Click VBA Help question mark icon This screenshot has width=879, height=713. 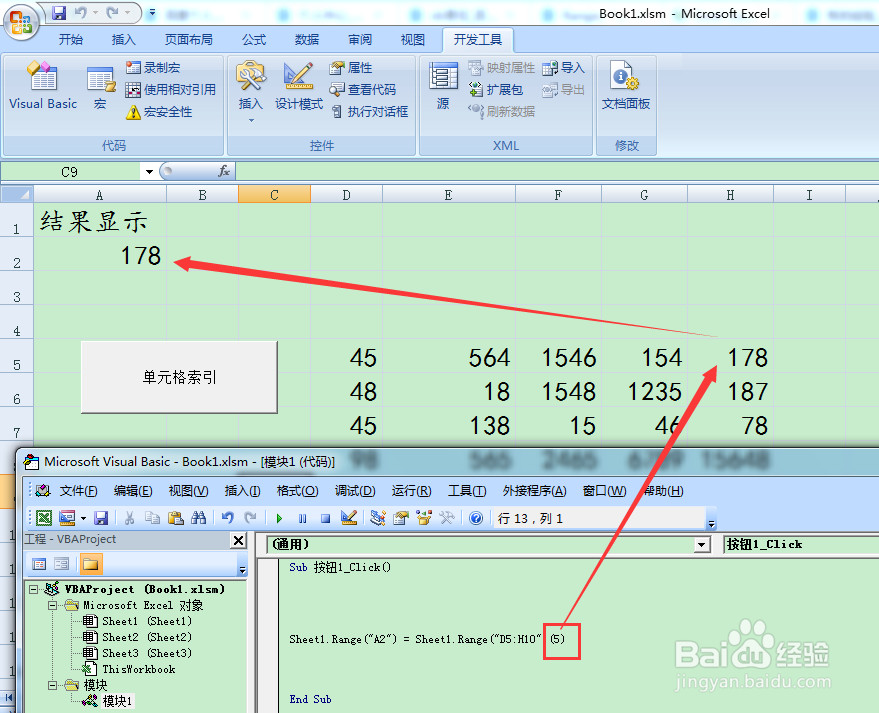point(476,518)
